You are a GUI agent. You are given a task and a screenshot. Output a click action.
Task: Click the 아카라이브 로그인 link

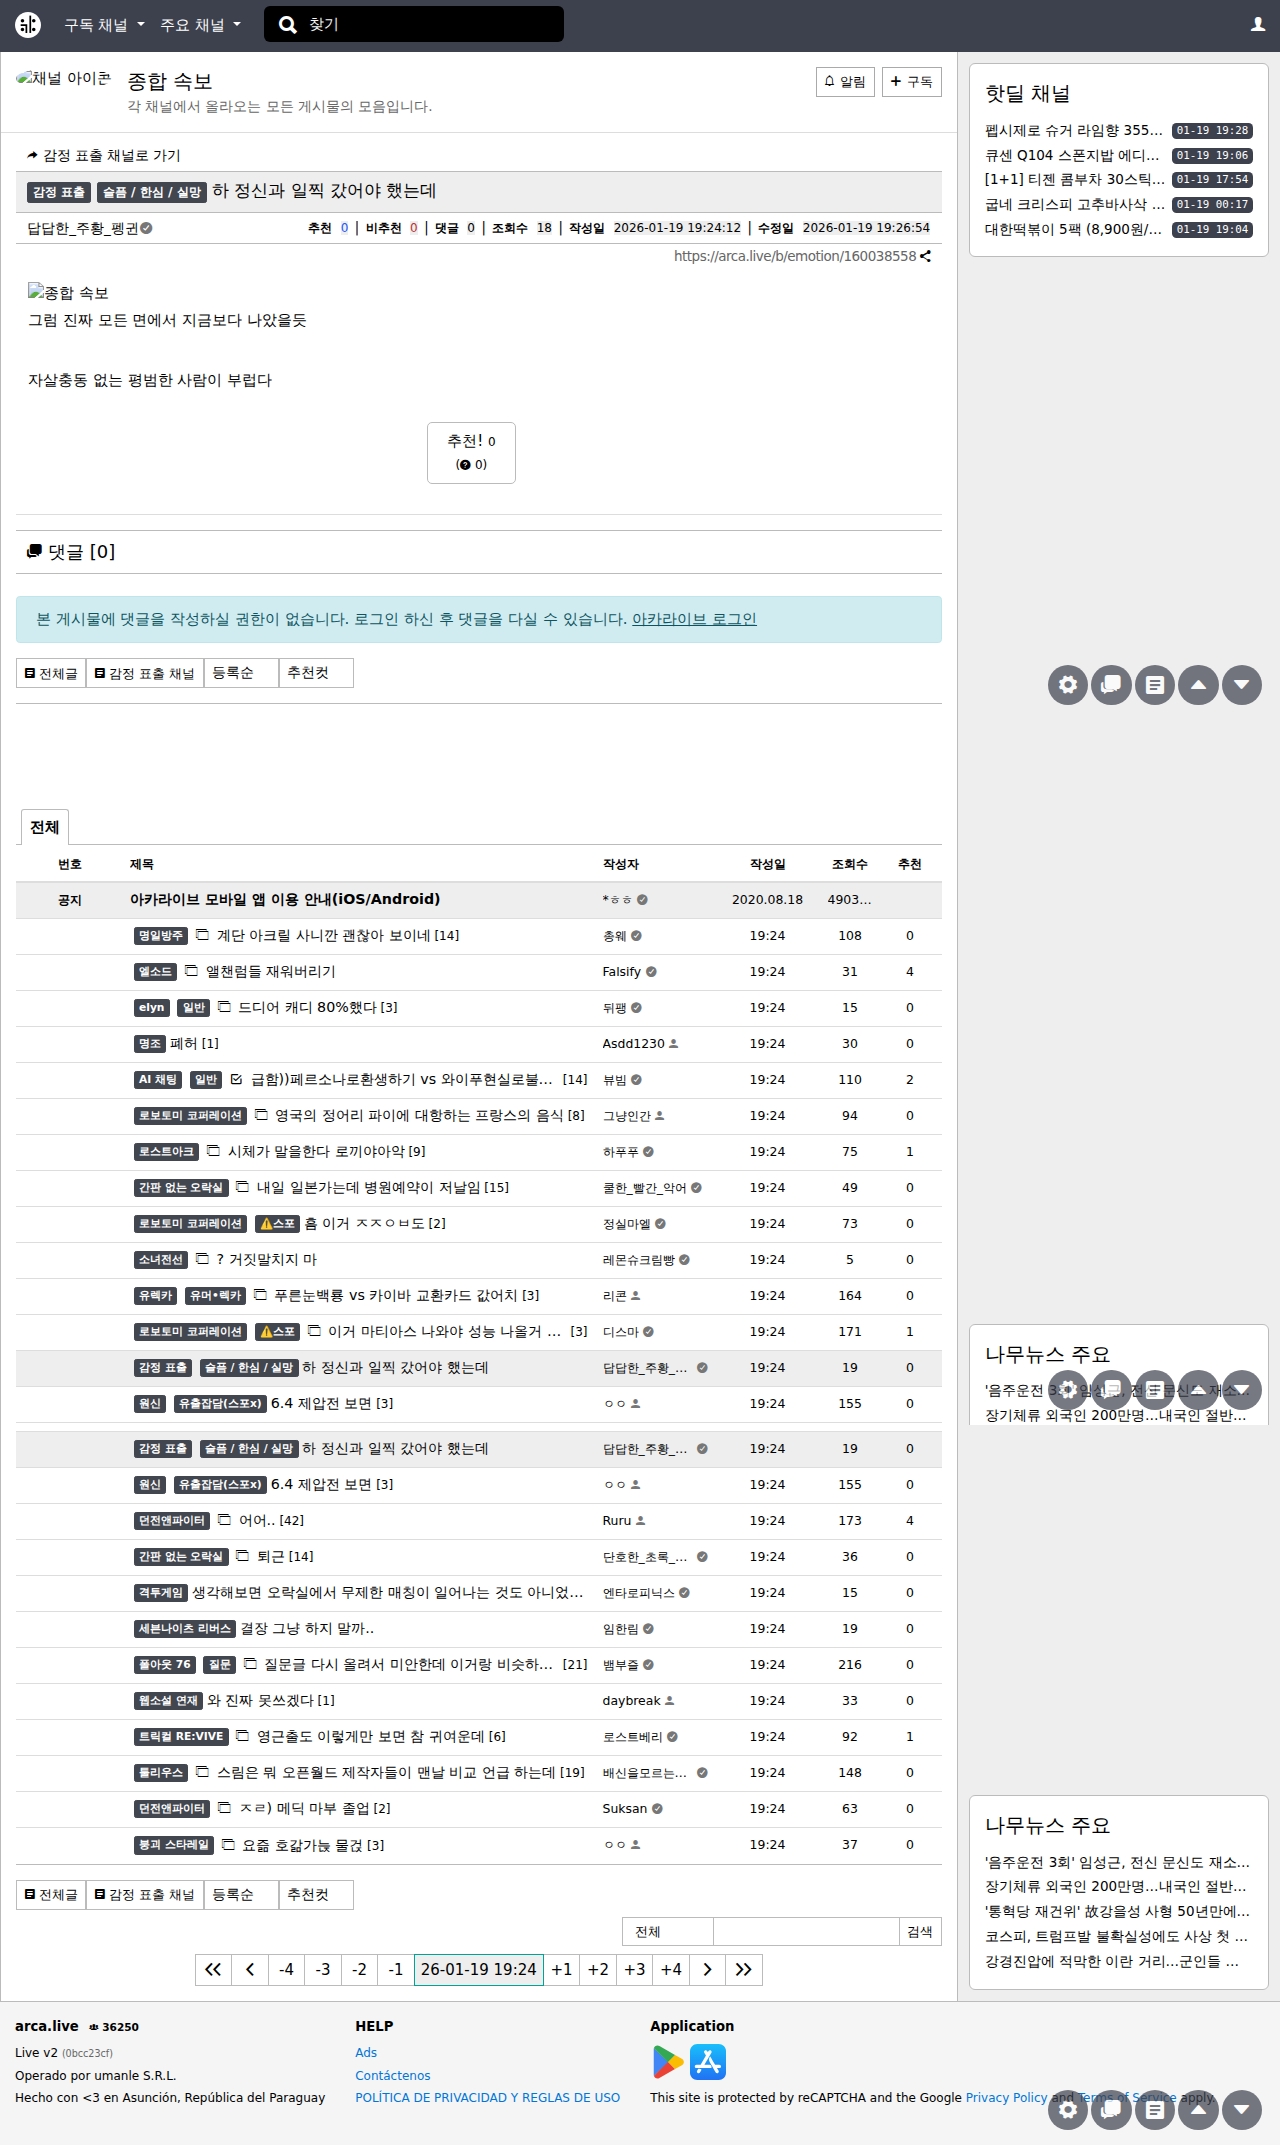click(x=694, y=619)
